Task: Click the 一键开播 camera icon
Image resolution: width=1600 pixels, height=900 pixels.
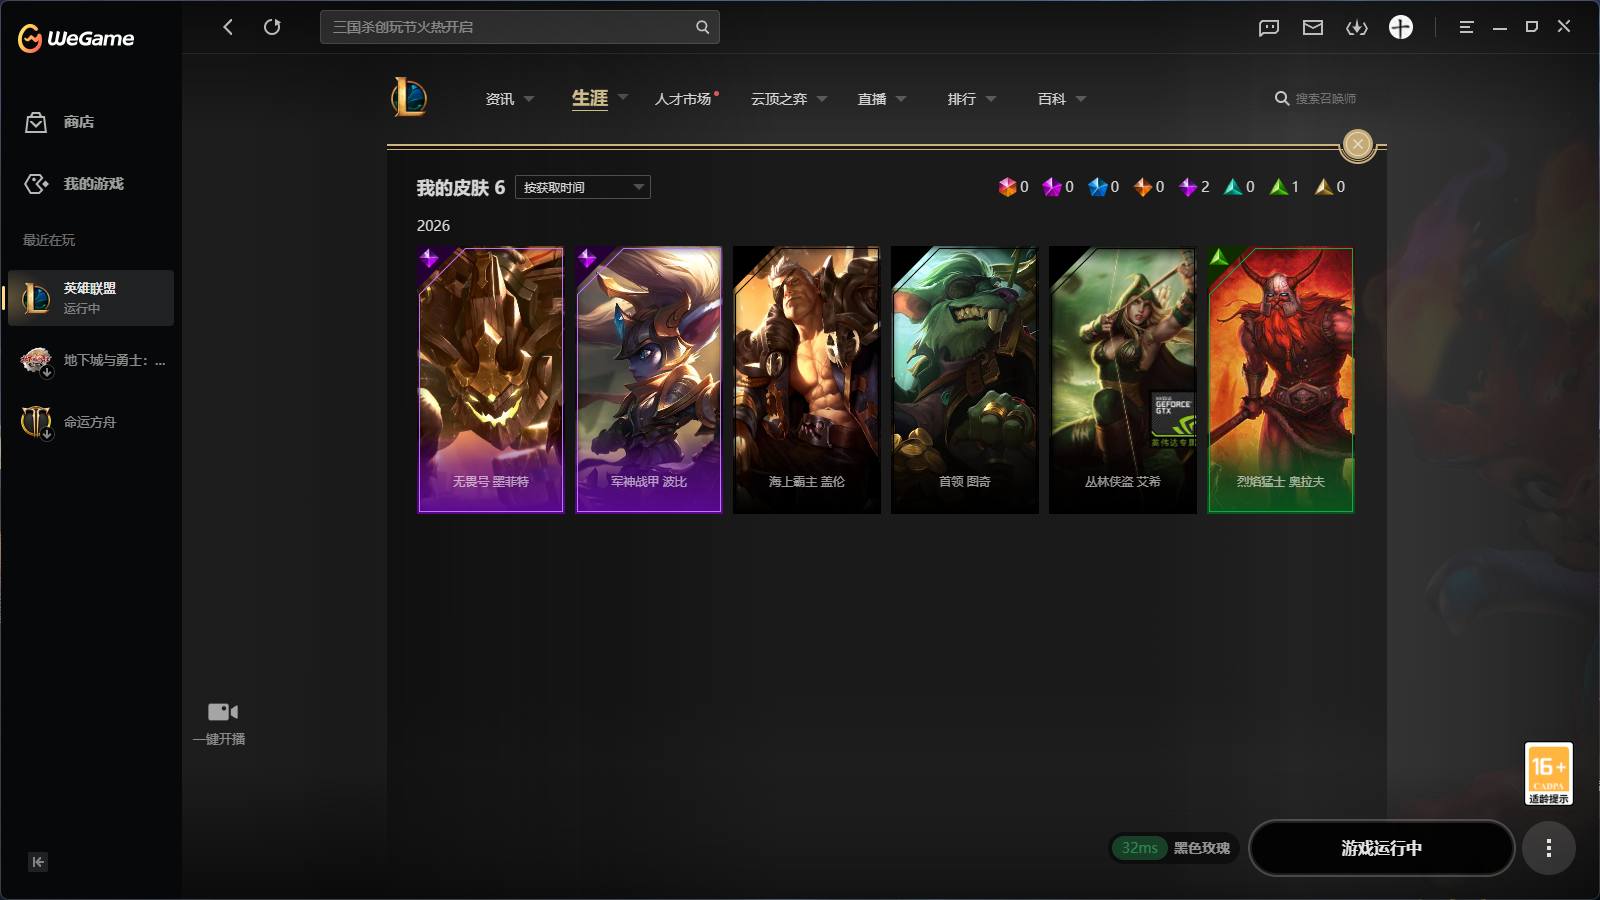Action: click(222, 712)
